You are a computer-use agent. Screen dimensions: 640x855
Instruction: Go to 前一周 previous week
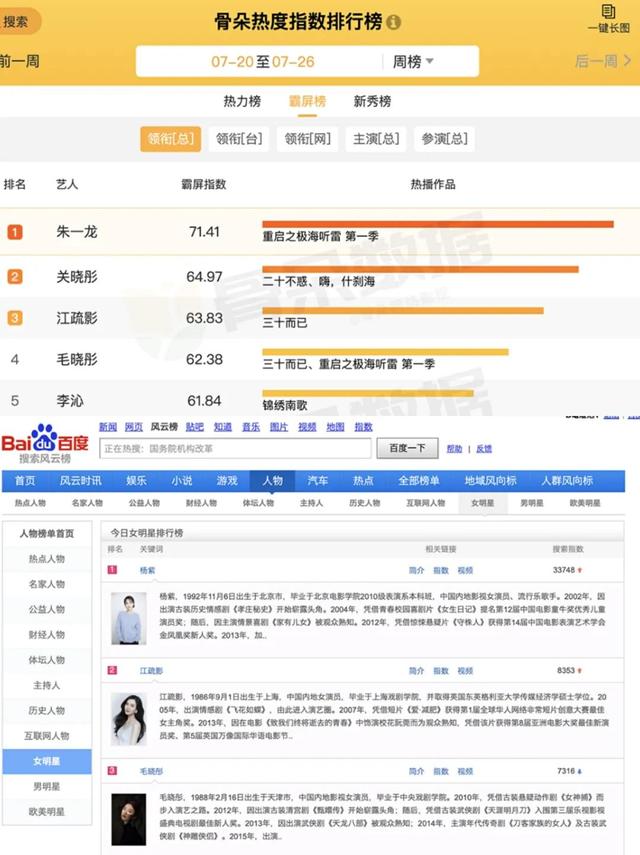20,61
